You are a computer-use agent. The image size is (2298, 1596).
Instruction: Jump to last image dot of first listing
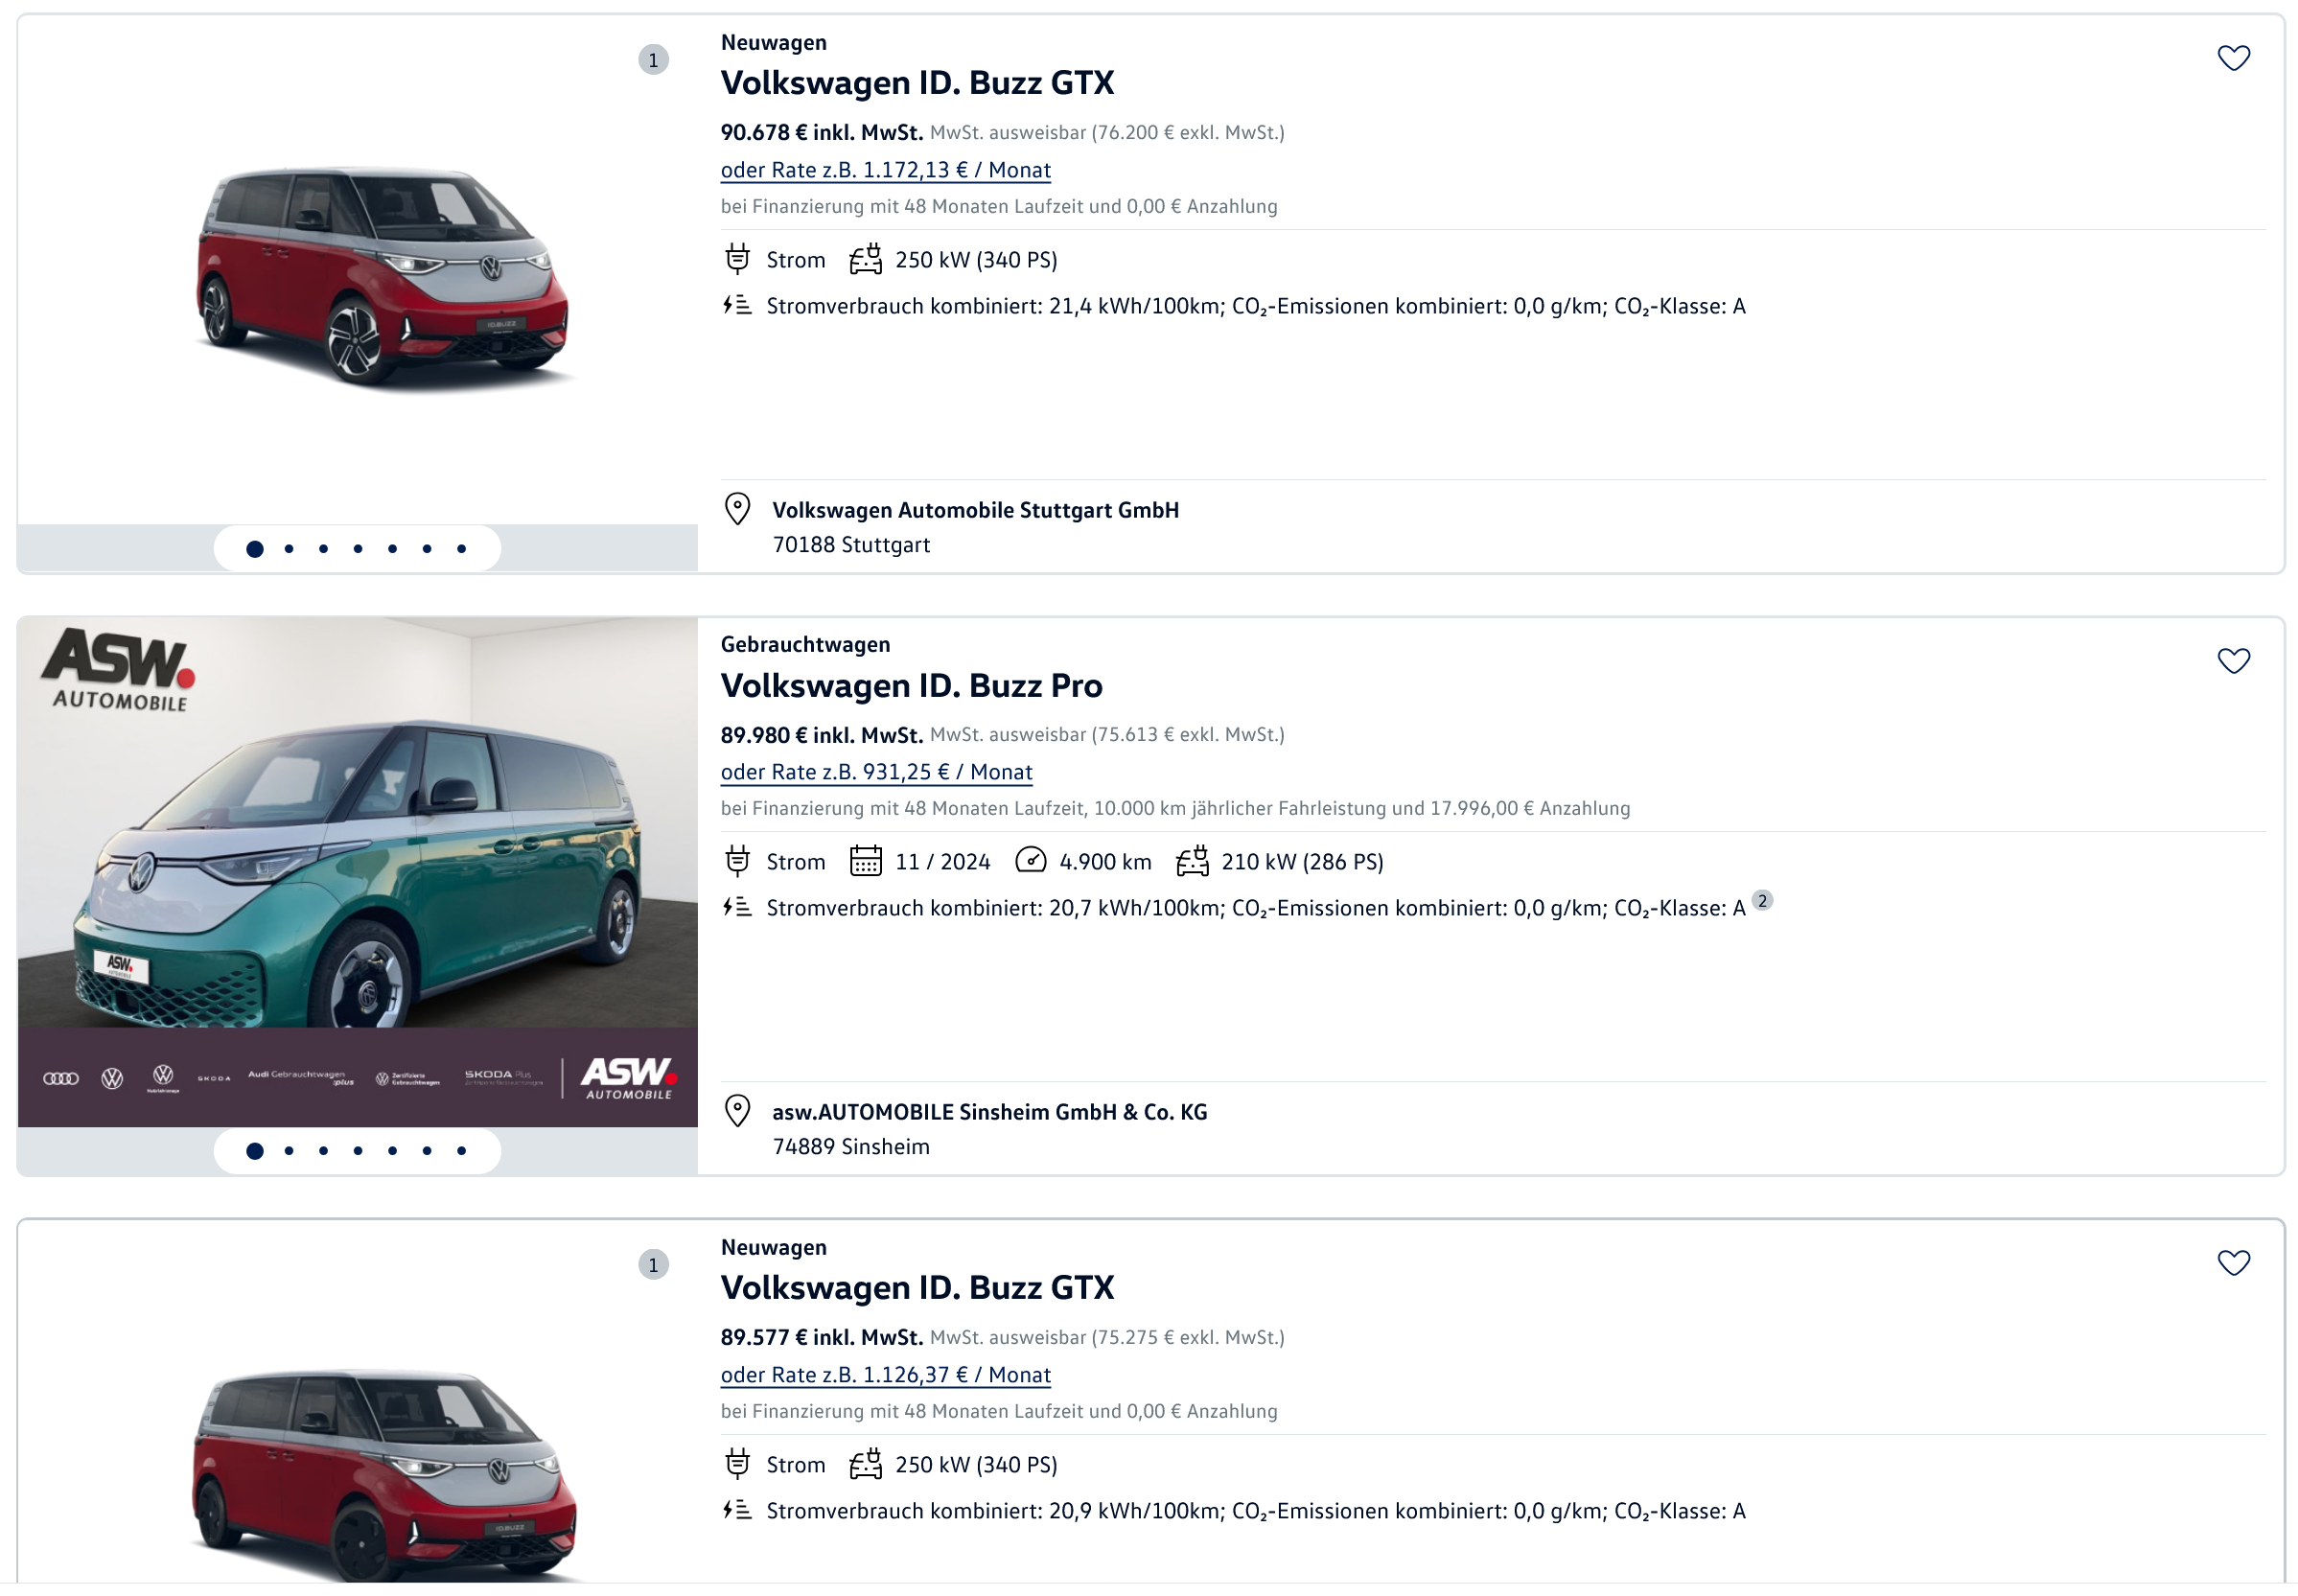(x=461, y=548)
